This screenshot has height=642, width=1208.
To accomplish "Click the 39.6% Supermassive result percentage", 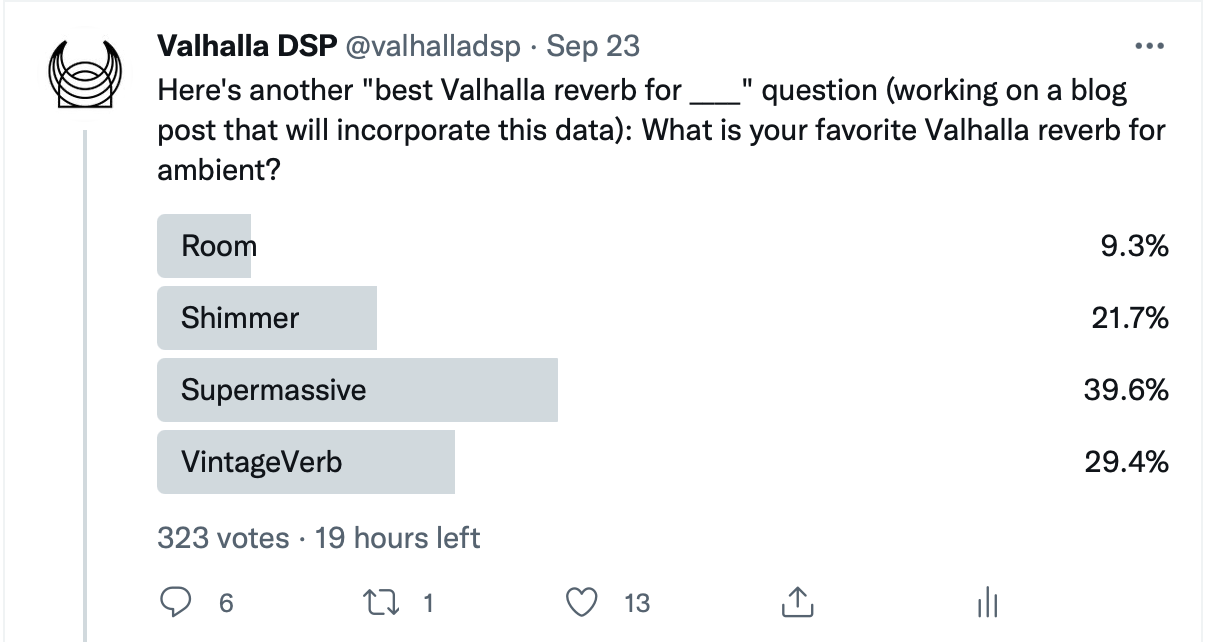I will tap(1126, 390).
